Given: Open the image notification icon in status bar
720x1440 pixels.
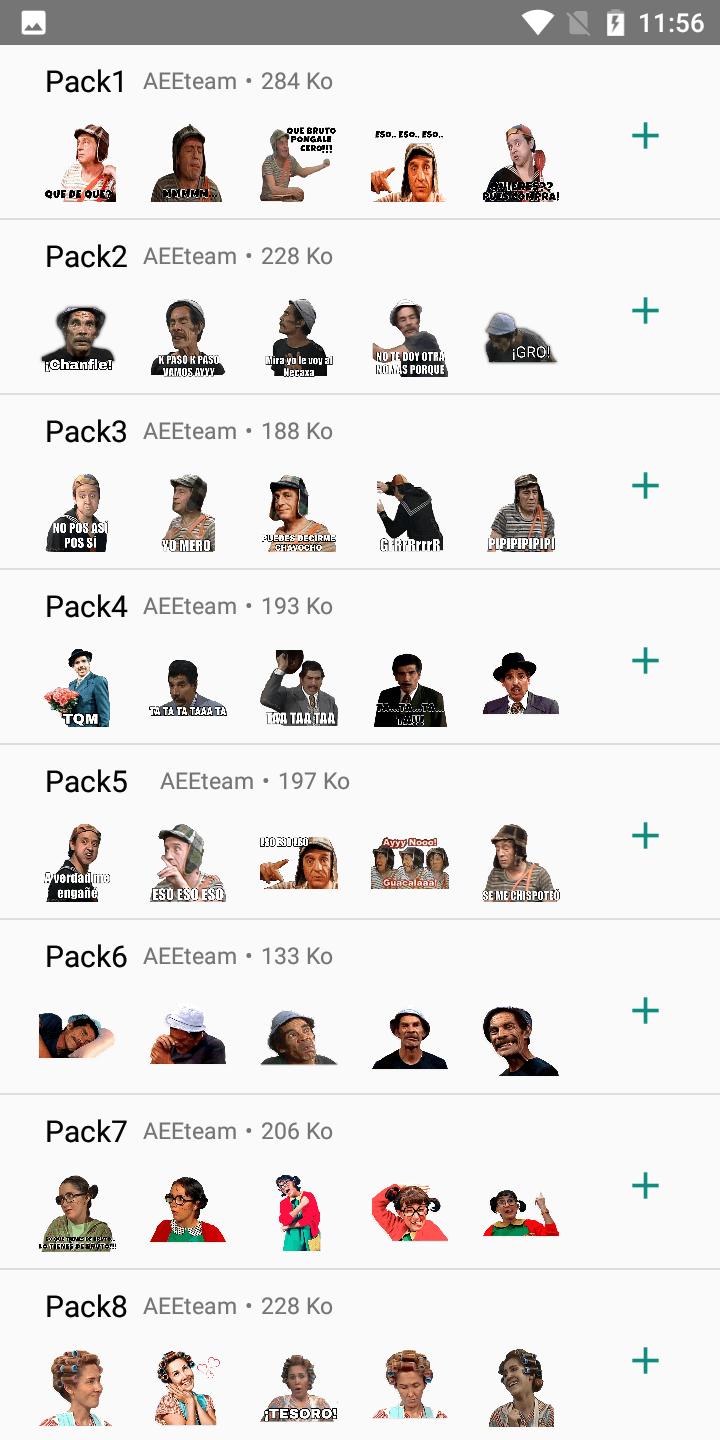Looking at the screenshot, I should tap(33, 22).
